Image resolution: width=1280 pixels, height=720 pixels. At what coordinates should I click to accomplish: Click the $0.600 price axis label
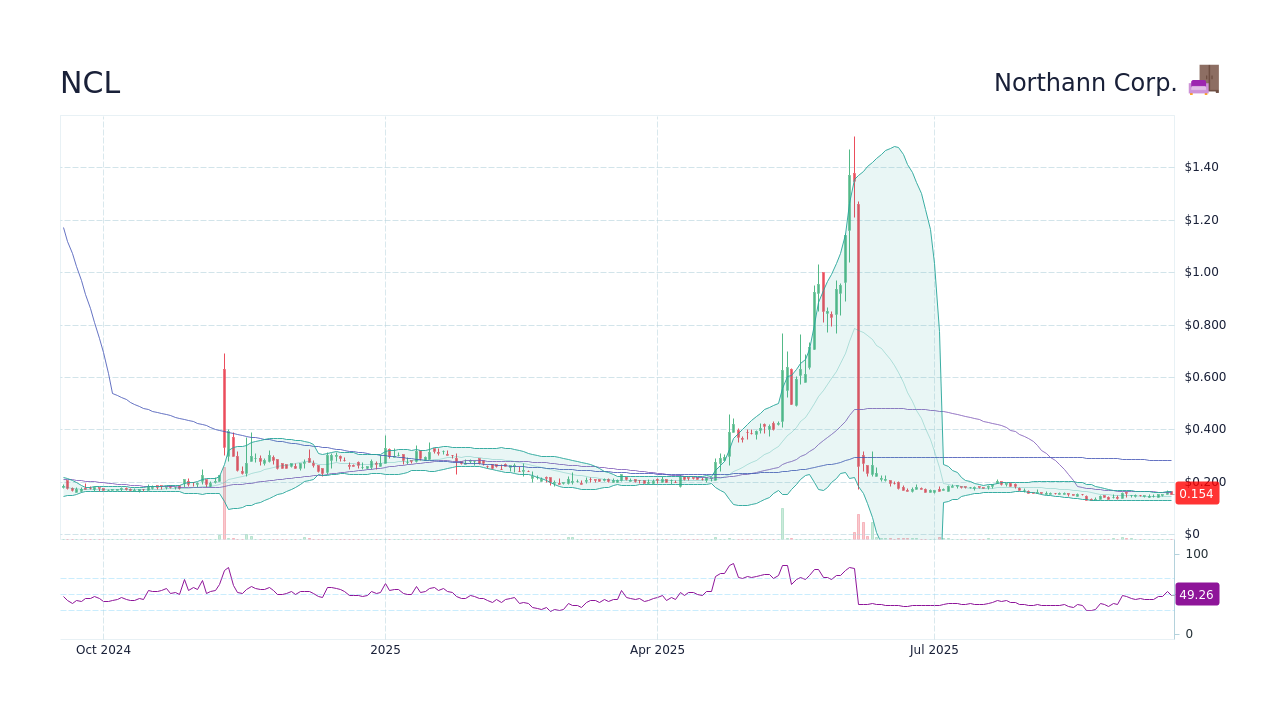(x=1205, y=376)
